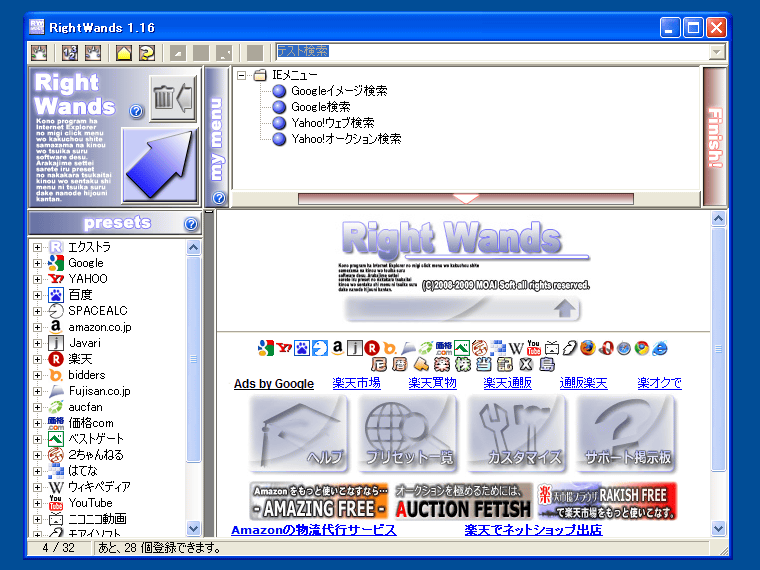
Task: Expand the YouTube preset node
Action: [37, 503]
